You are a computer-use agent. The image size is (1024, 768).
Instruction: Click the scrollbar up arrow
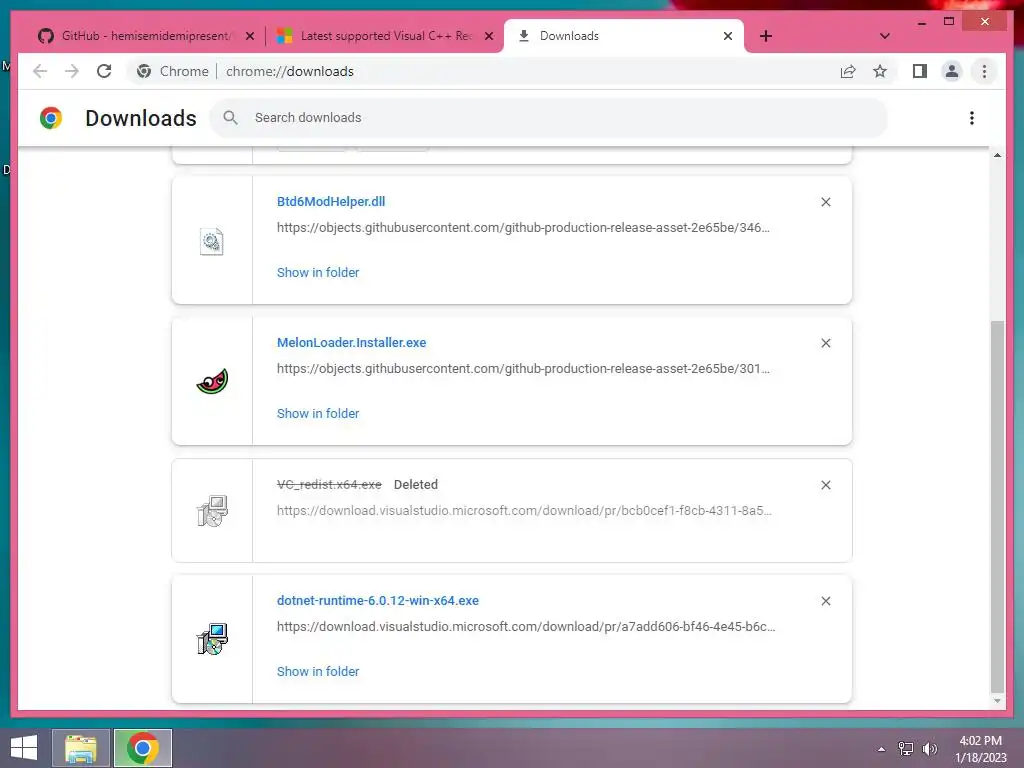pos(997,155)
